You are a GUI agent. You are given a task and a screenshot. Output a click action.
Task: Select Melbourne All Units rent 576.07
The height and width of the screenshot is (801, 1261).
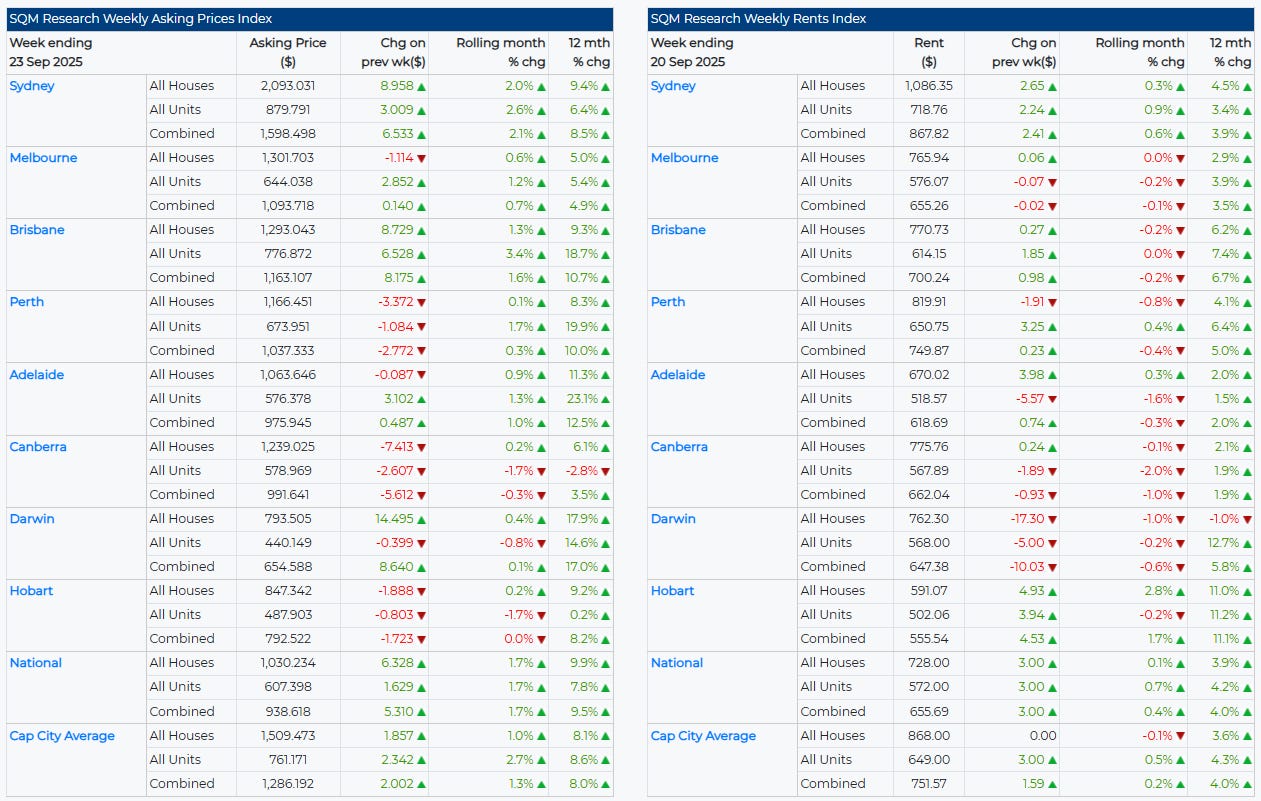coord(929,182)
